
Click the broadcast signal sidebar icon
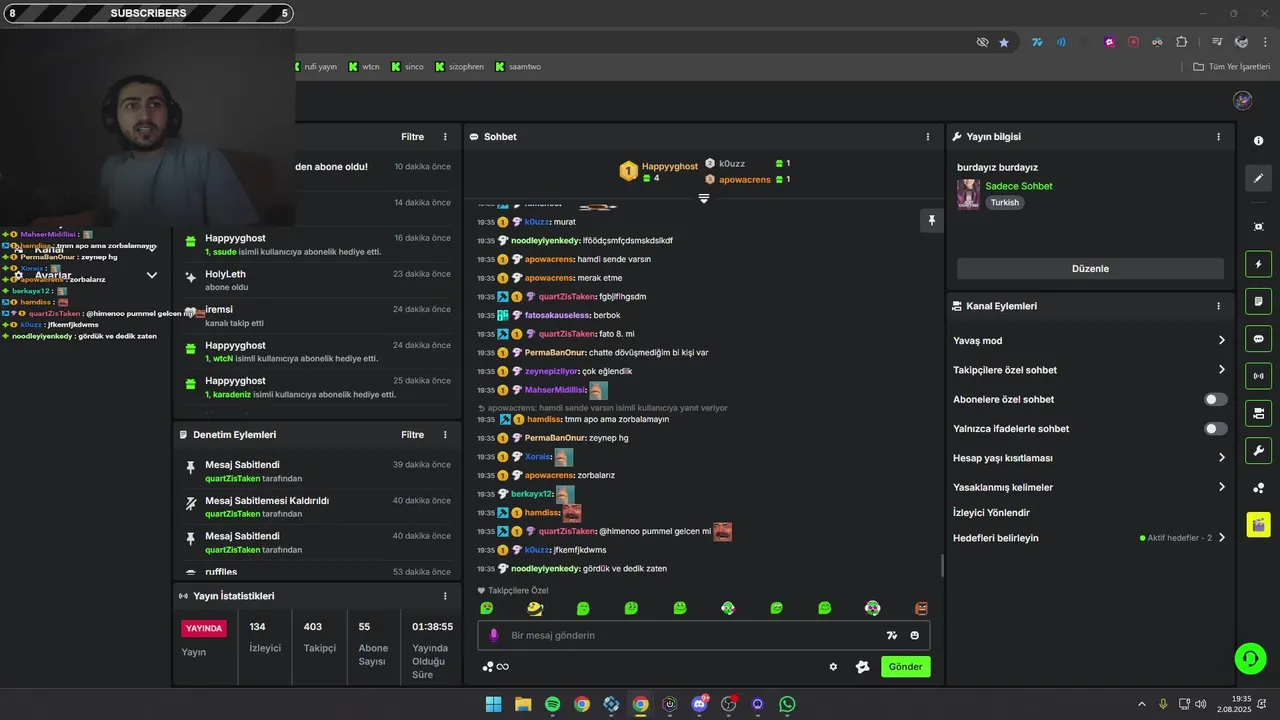[1258, 376]
